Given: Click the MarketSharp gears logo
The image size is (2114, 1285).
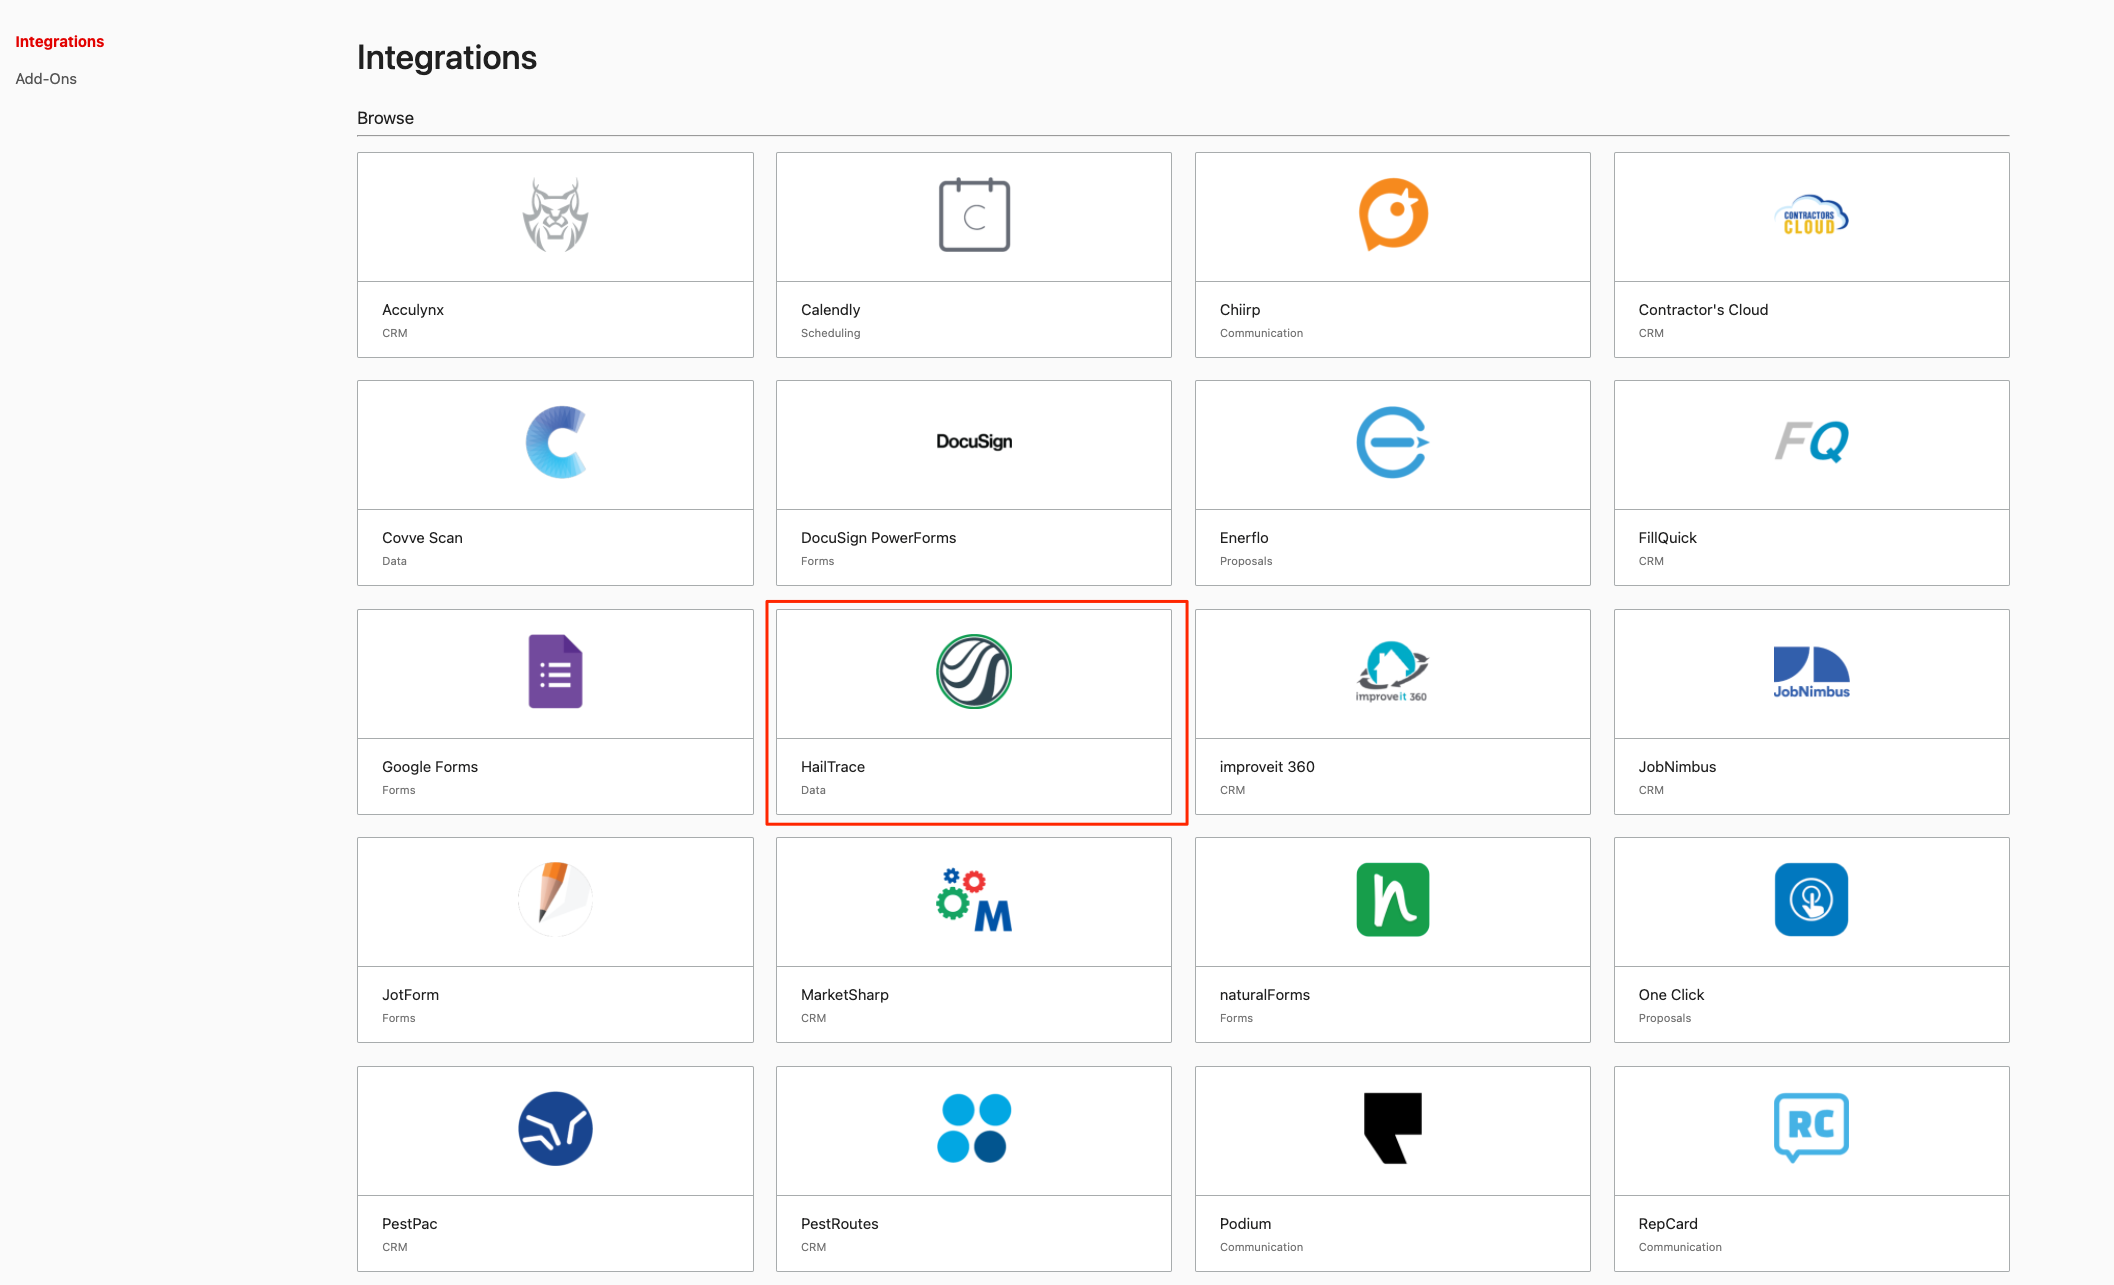Looking at the screenshot, I should pos(974,900).
